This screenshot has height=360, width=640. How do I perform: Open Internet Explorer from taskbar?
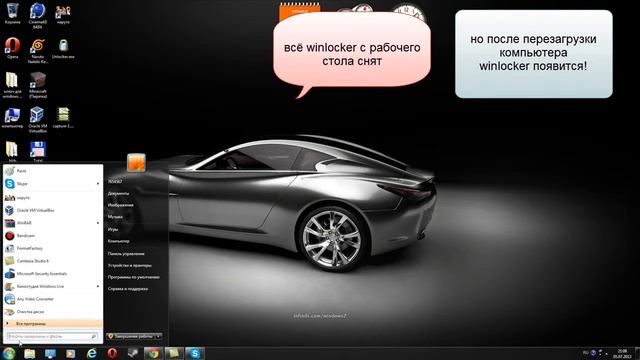pyautogui.click(x=91, y=353)
